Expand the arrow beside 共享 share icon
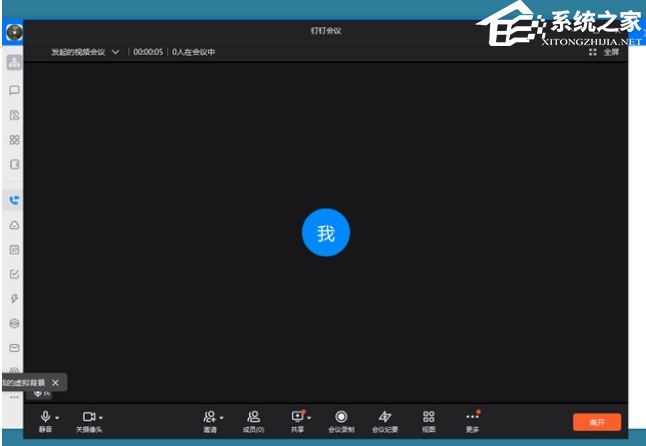The height and width of the screenshot is (446, 646). click(x=309, y=418)
